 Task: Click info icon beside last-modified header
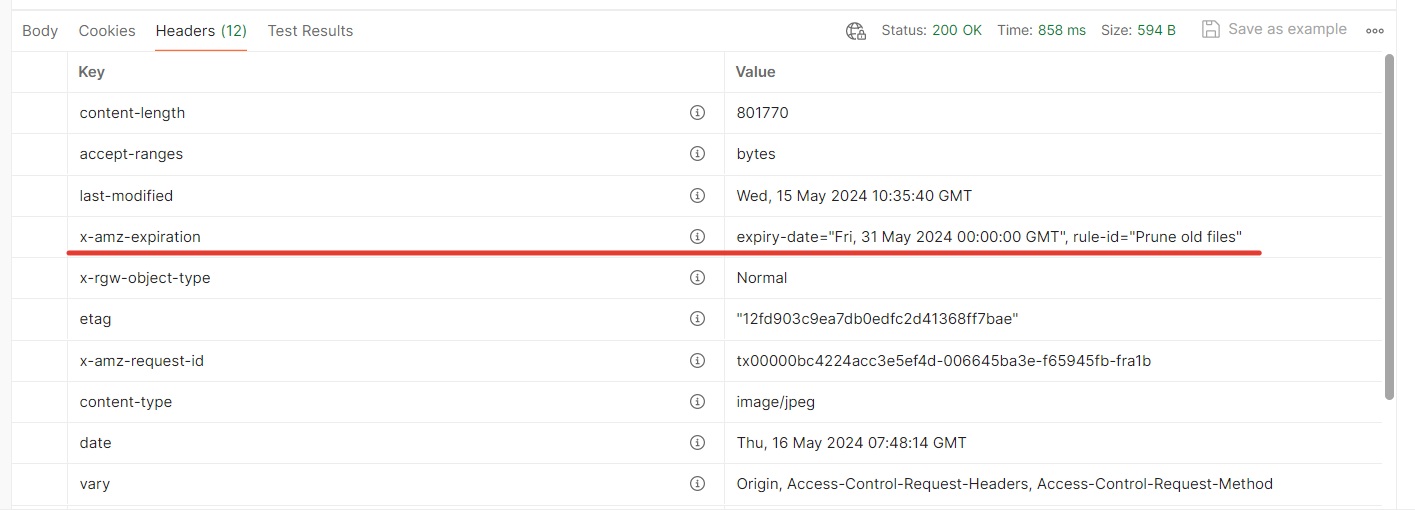pos(697,196)
